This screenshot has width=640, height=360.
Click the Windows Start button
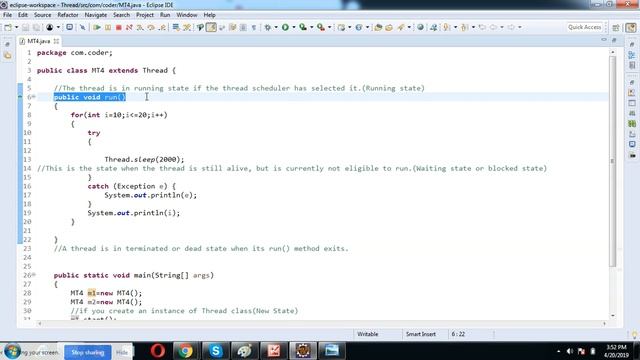[x=12, y=351]
